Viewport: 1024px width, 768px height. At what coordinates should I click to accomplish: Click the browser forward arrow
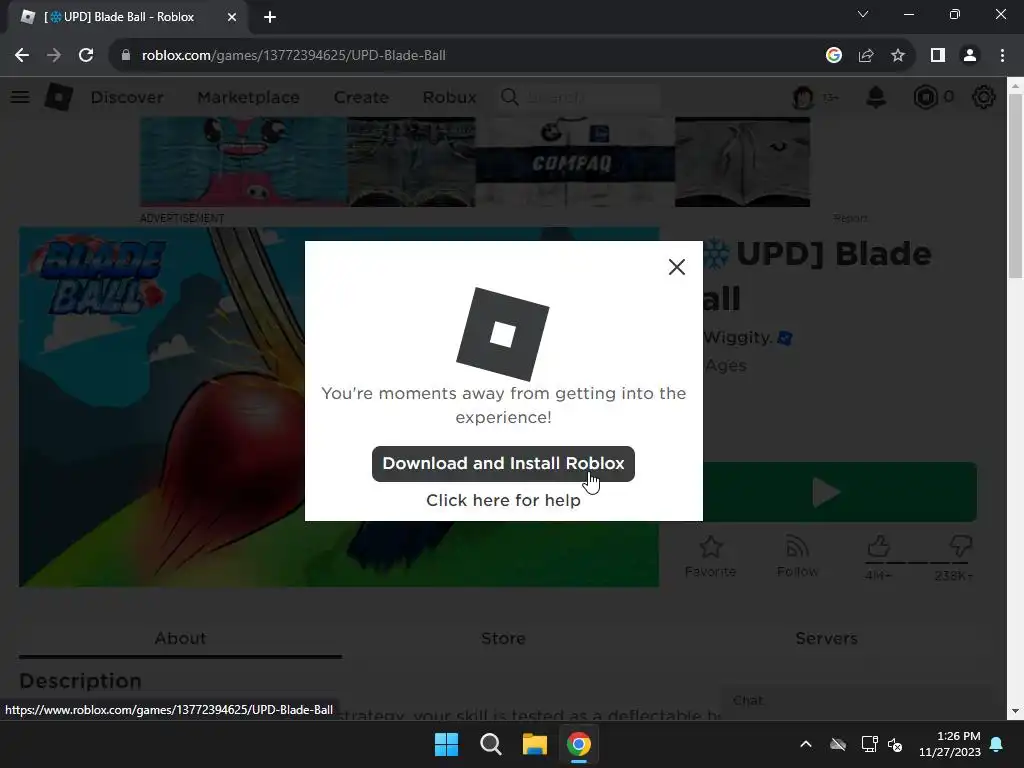(54, 56)
